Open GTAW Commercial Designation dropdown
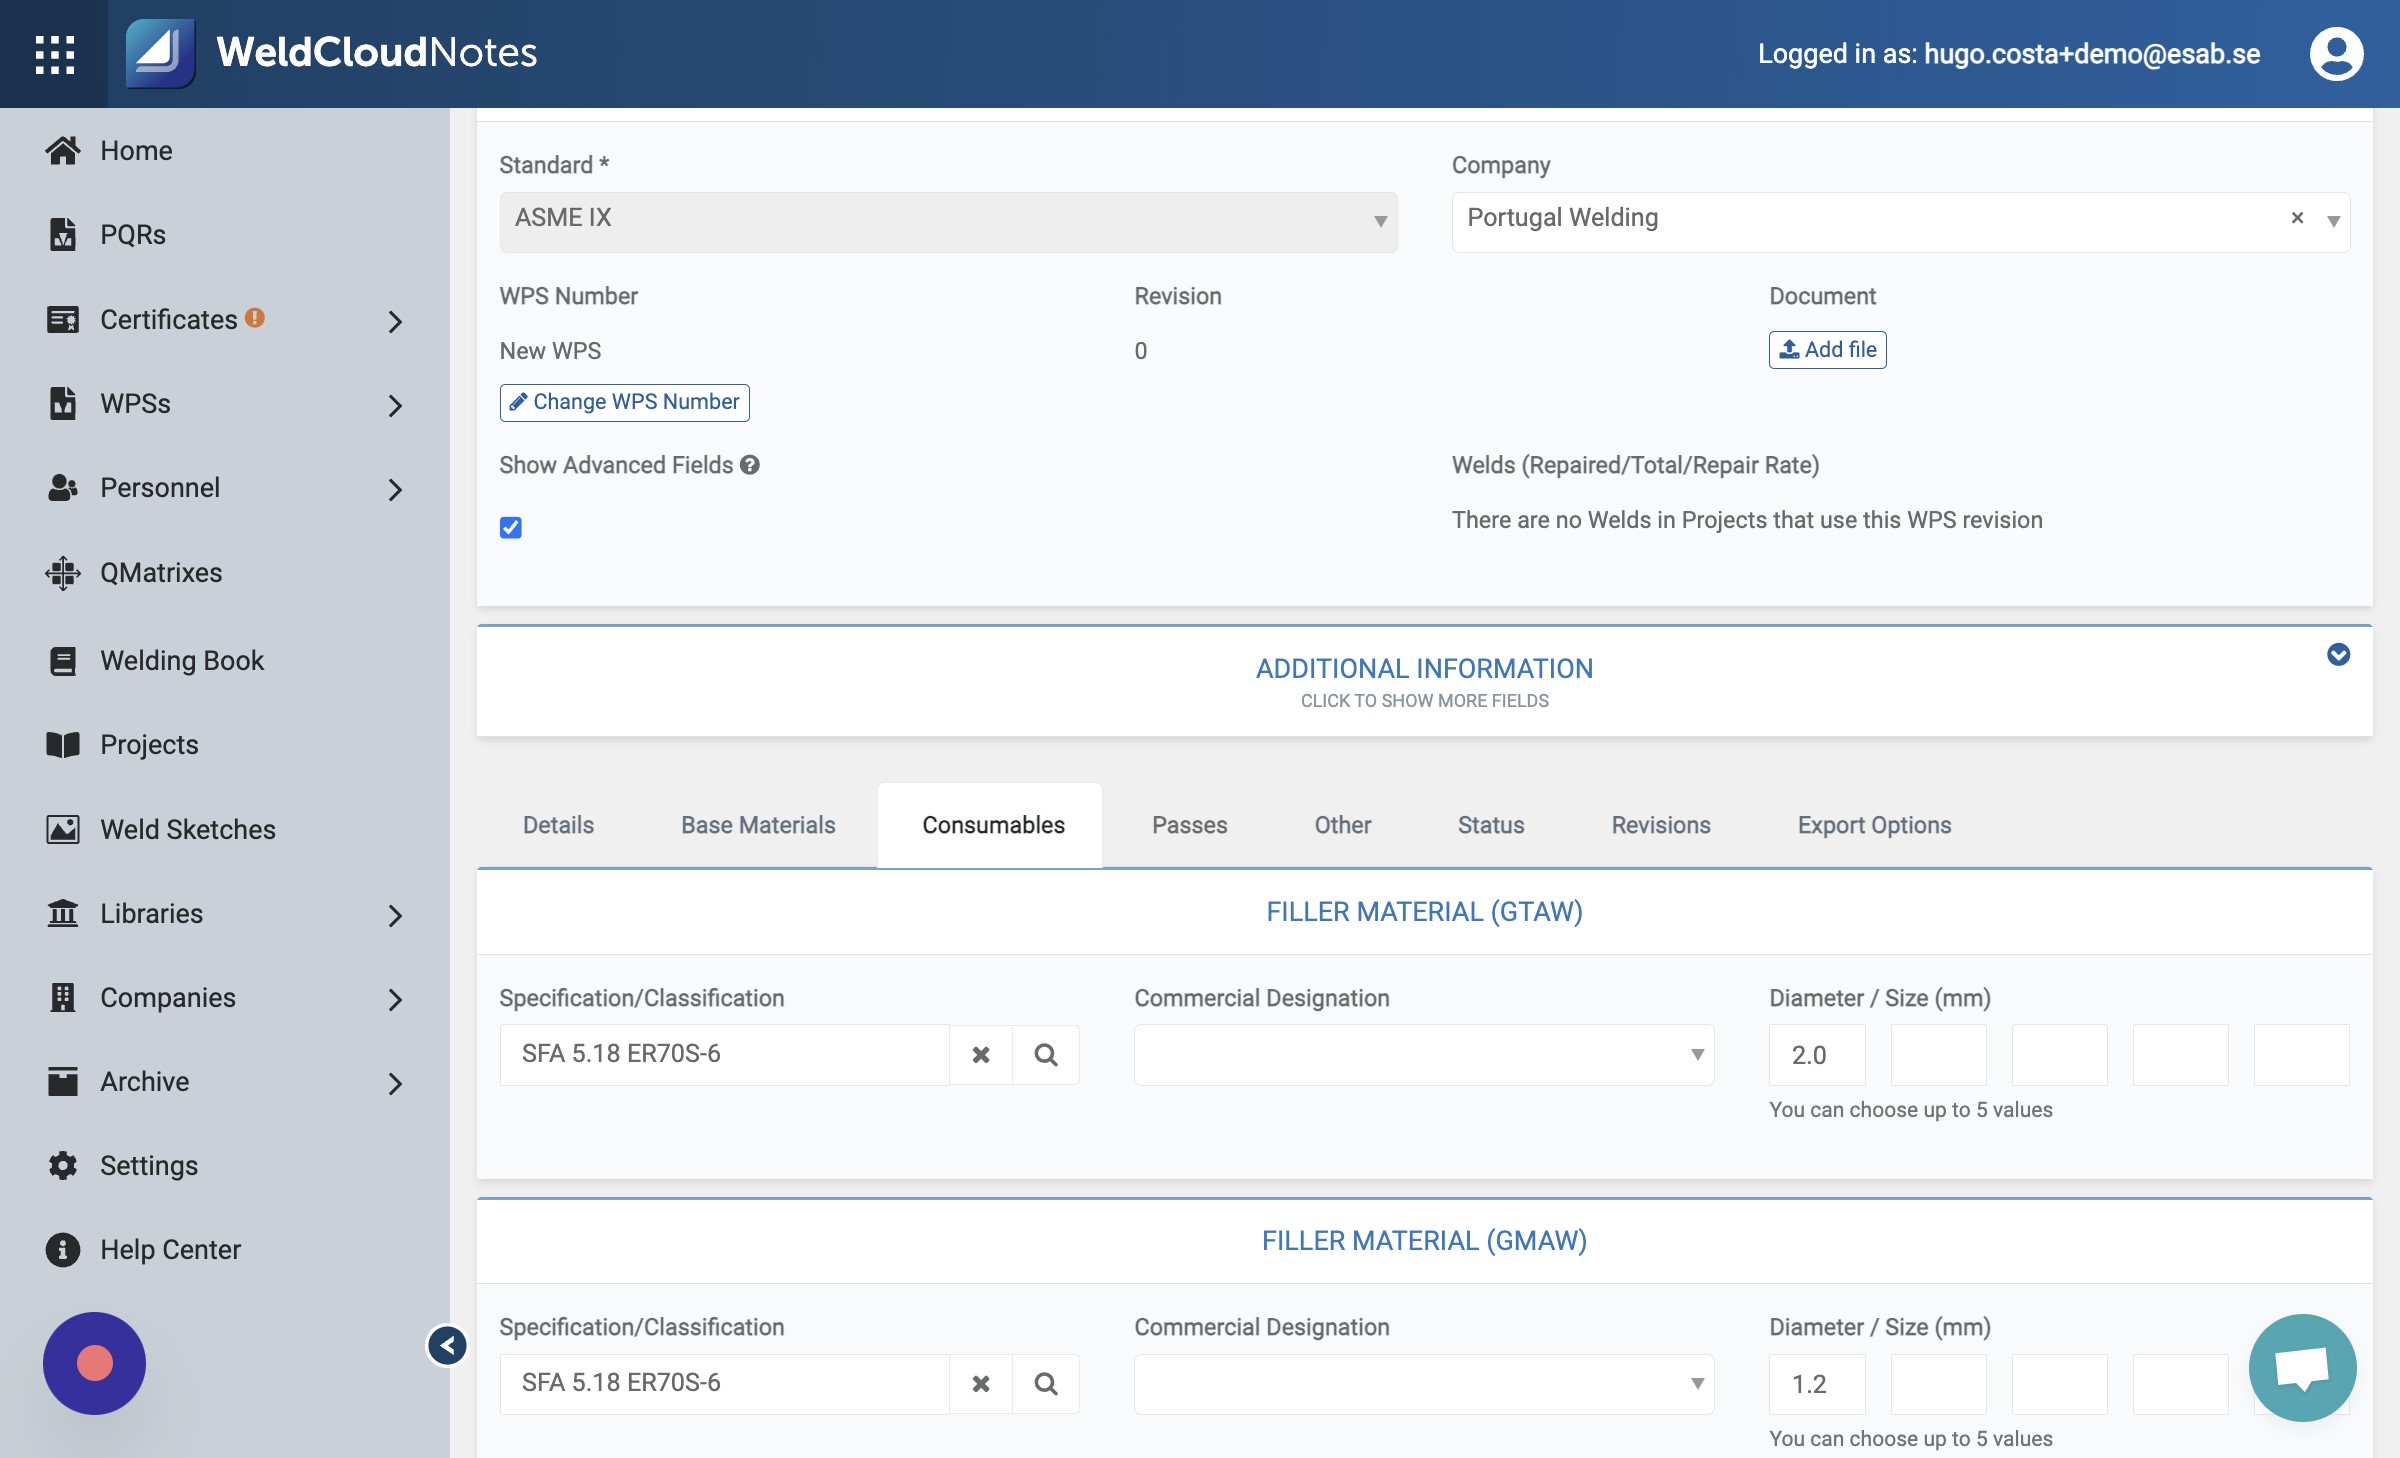 [x=1424, y=1054]
